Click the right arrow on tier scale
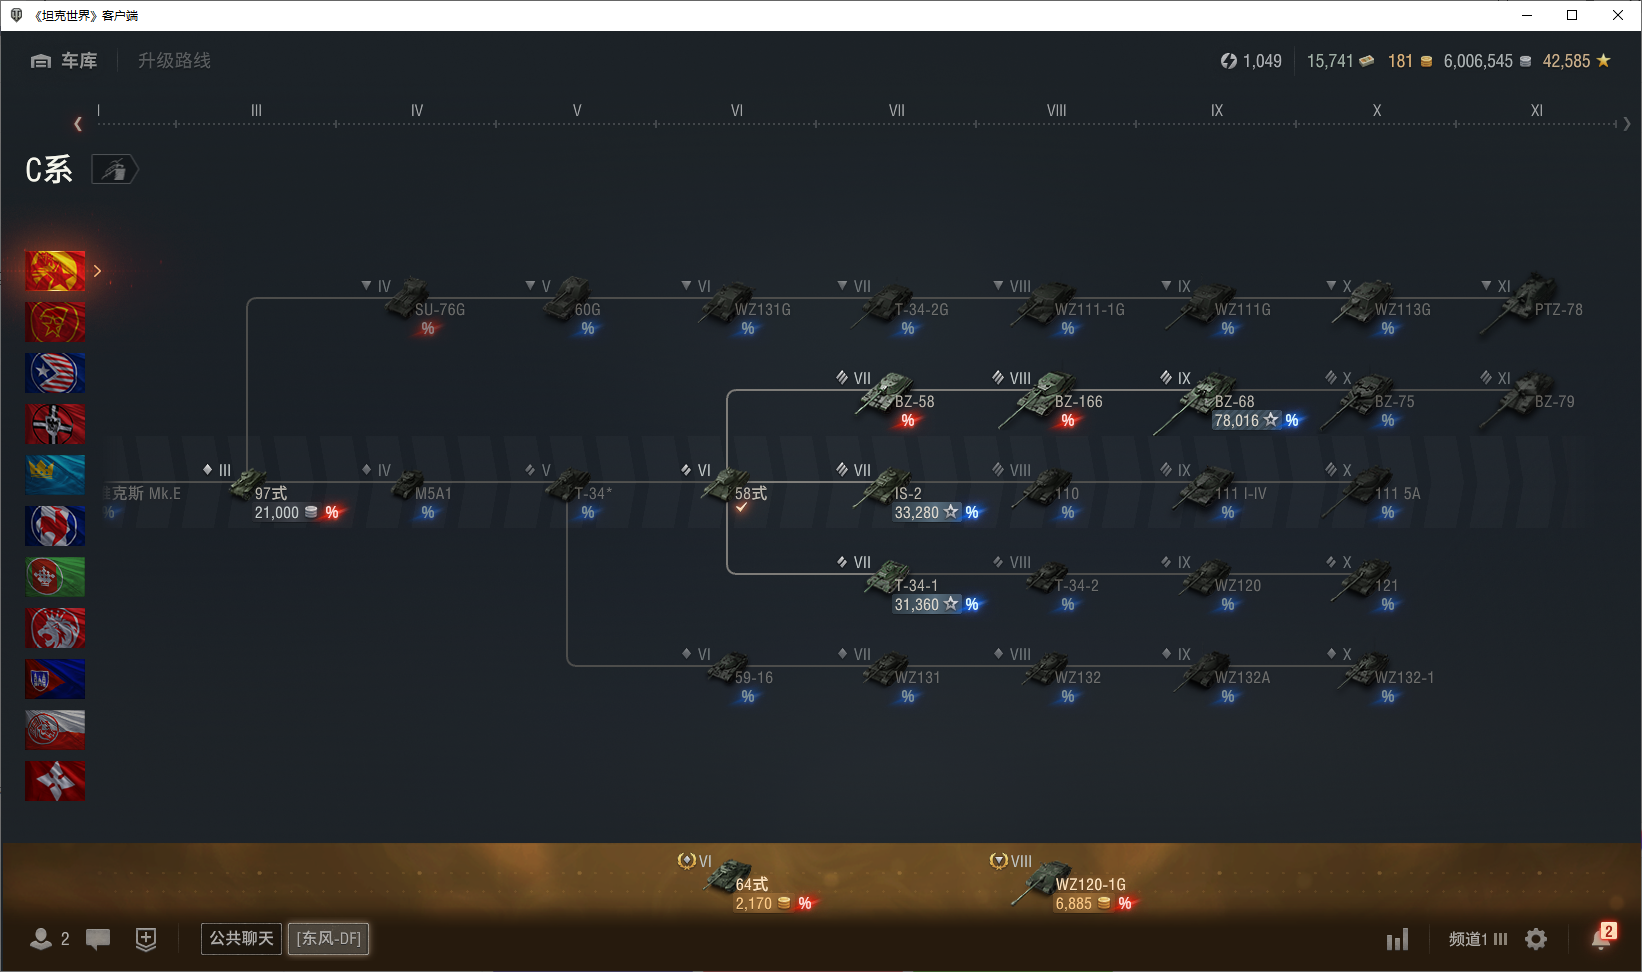The image size is (1642, 972). point(1627,124)
